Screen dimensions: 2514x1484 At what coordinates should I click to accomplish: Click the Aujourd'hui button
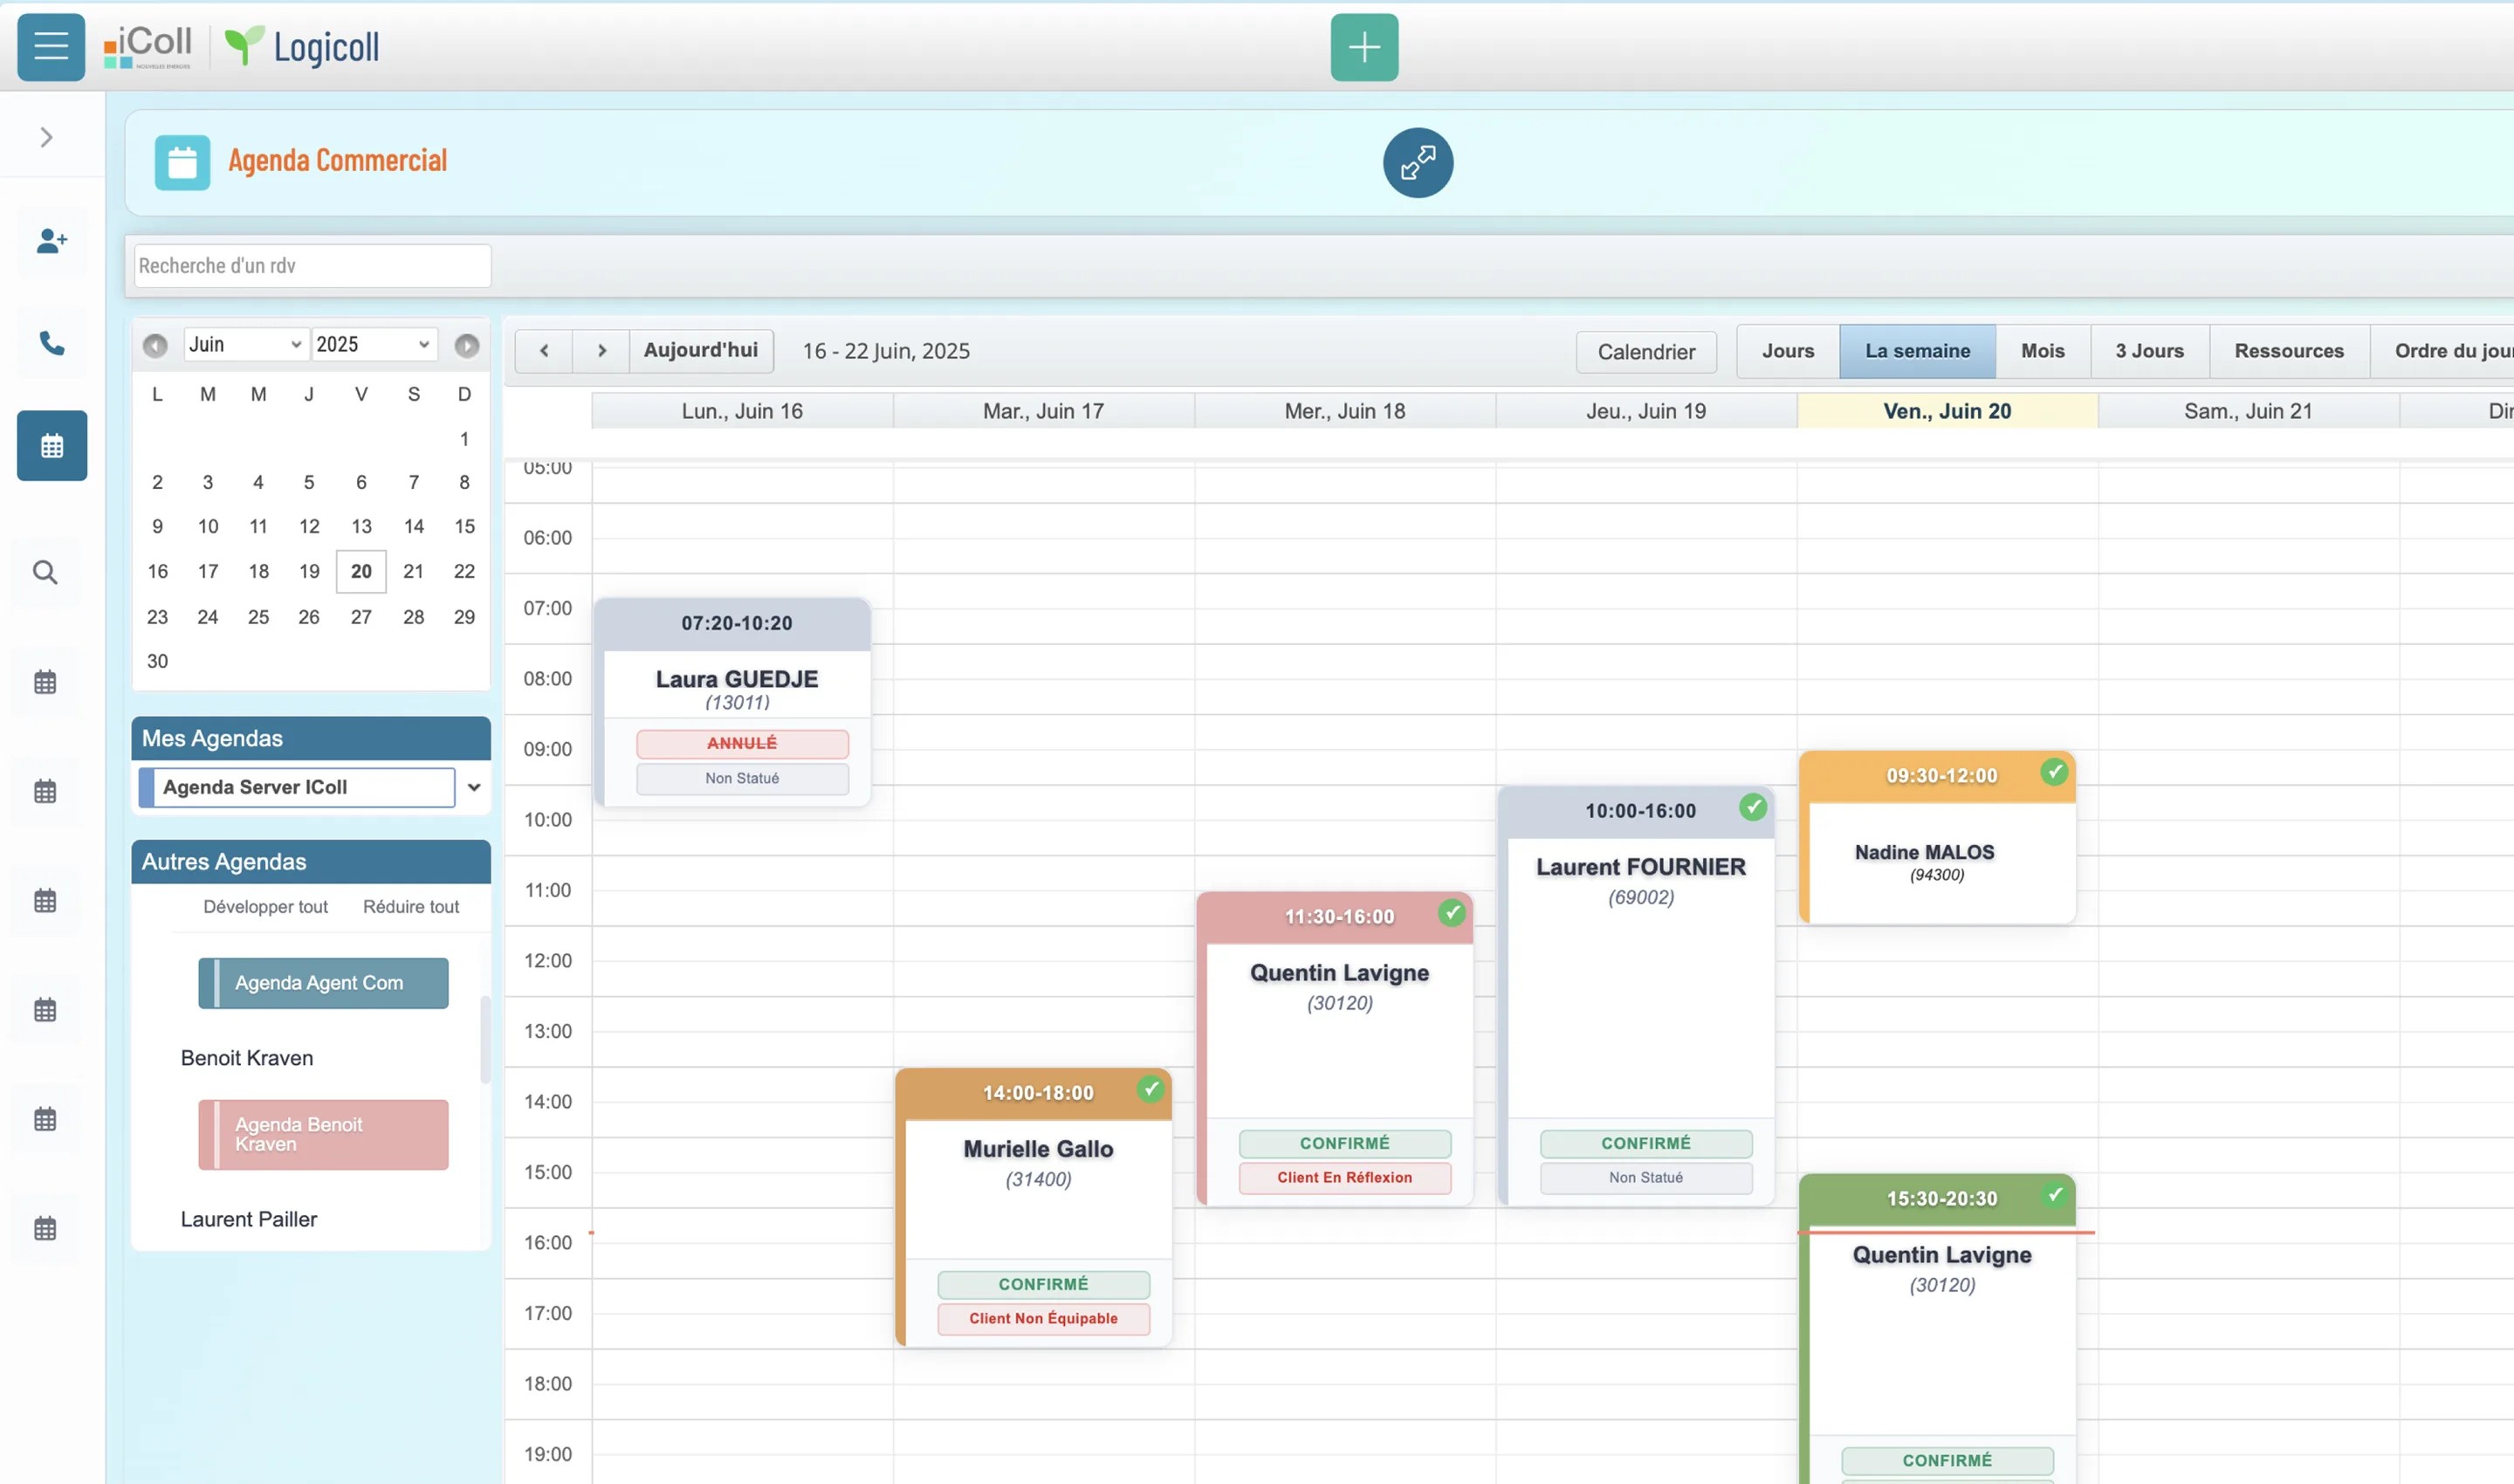pyautogui.click(x=700, y=351)
